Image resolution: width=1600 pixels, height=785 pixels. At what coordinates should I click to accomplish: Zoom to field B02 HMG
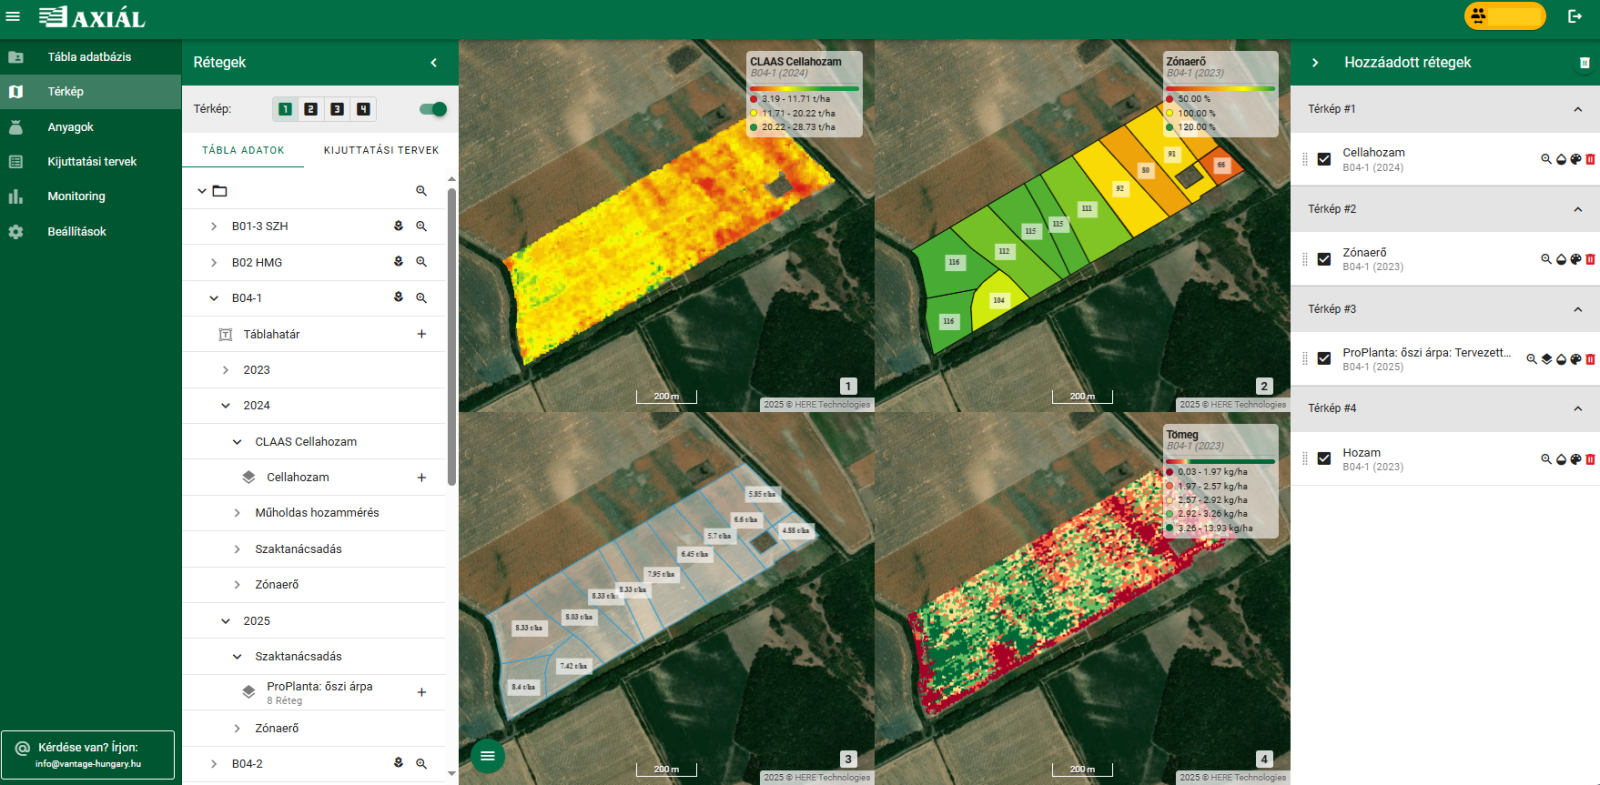421,262
